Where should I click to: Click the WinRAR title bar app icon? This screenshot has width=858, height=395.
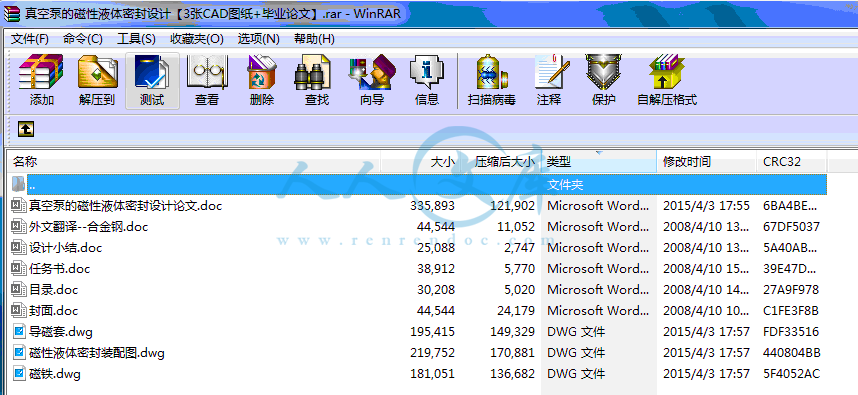(11, 13)
